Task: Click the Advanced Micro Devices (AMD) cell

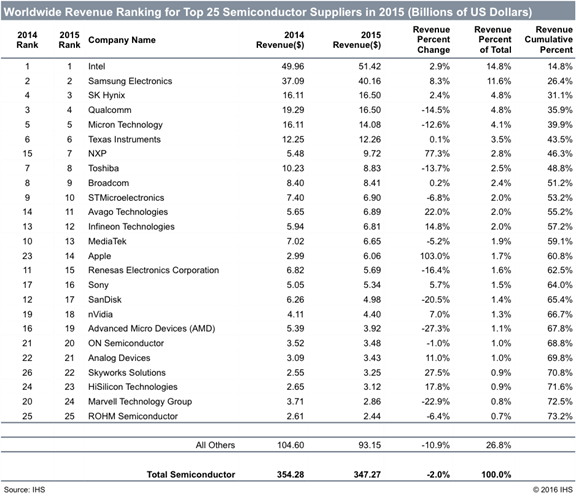Action: pos(152,328)
